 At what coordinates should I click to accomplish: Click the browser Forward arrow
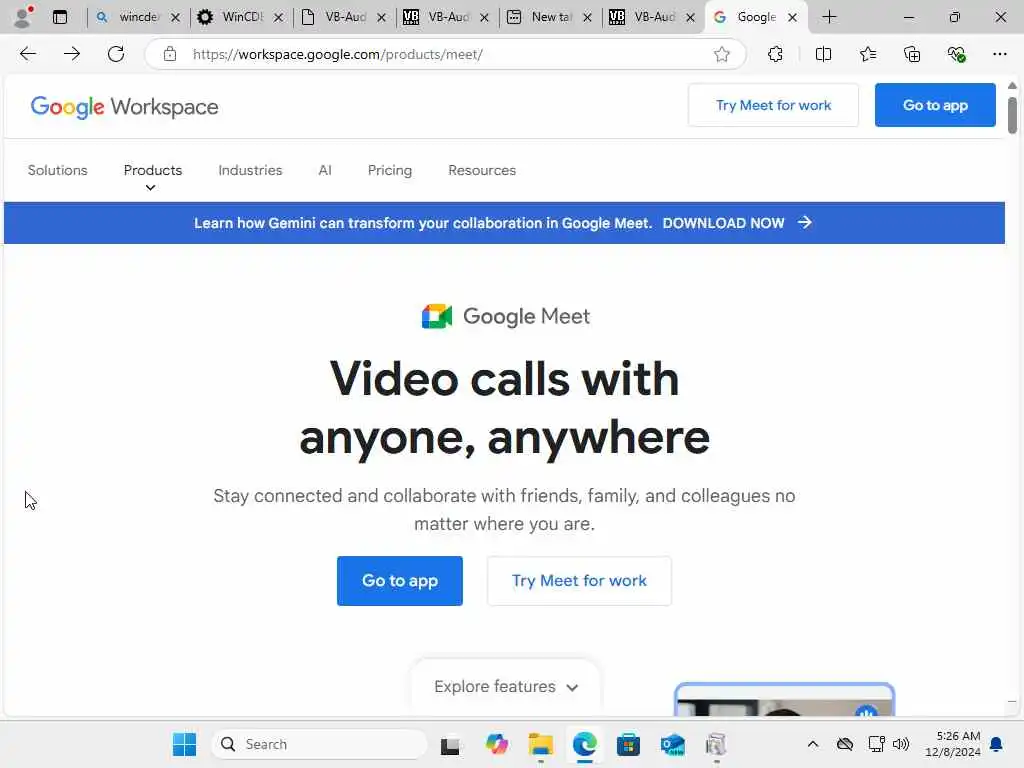tap(72, 54)
